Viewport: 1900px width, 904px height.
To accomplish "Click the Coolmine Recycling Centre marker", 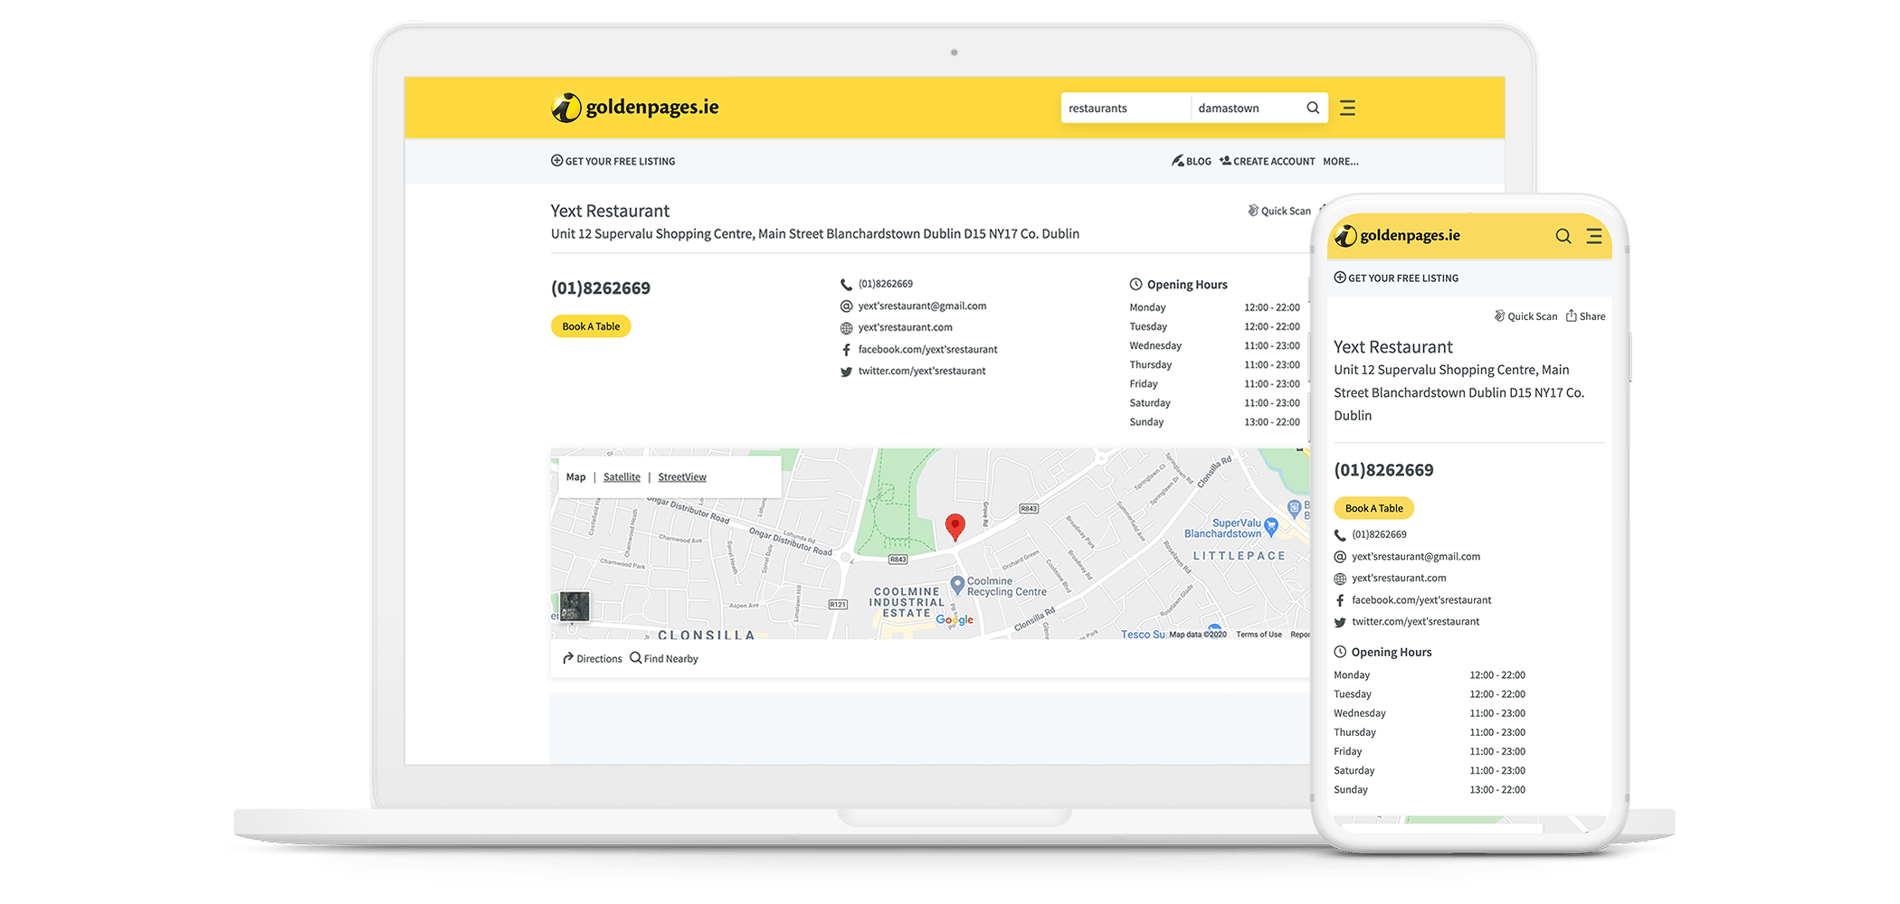I will pyautogui.click(x=957, y=584).
